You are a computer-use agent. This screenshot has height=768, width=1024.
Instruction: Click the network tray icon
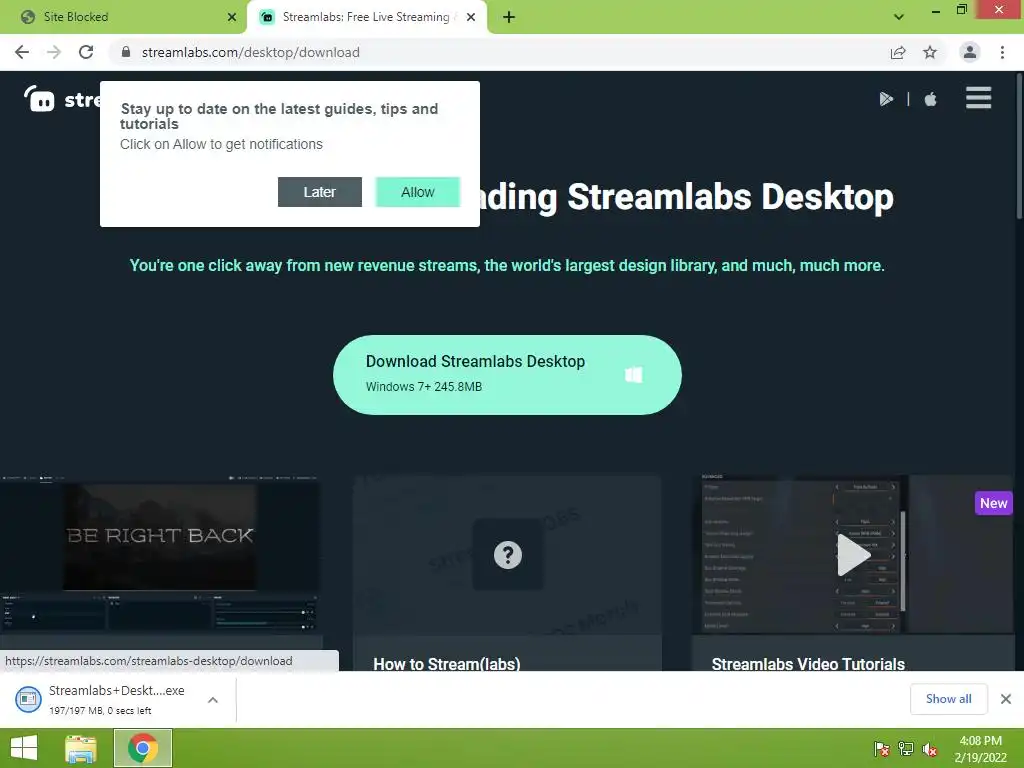pyautogui.click(x=905, y=749)
